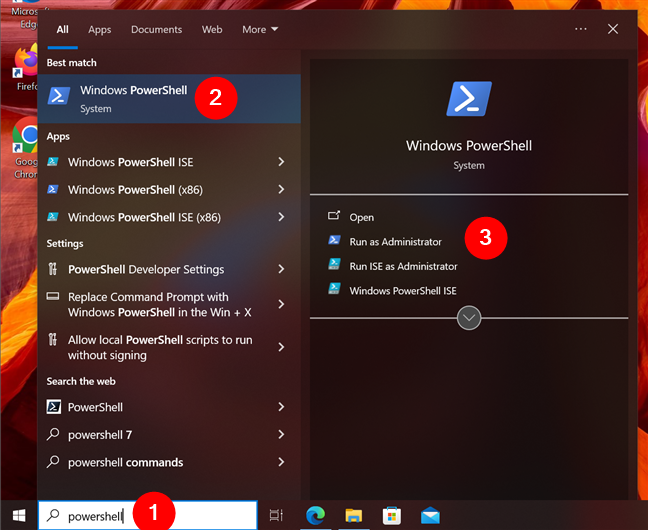Switch to the Documents tab
648x530 pixels.
[x=157, y=29]
